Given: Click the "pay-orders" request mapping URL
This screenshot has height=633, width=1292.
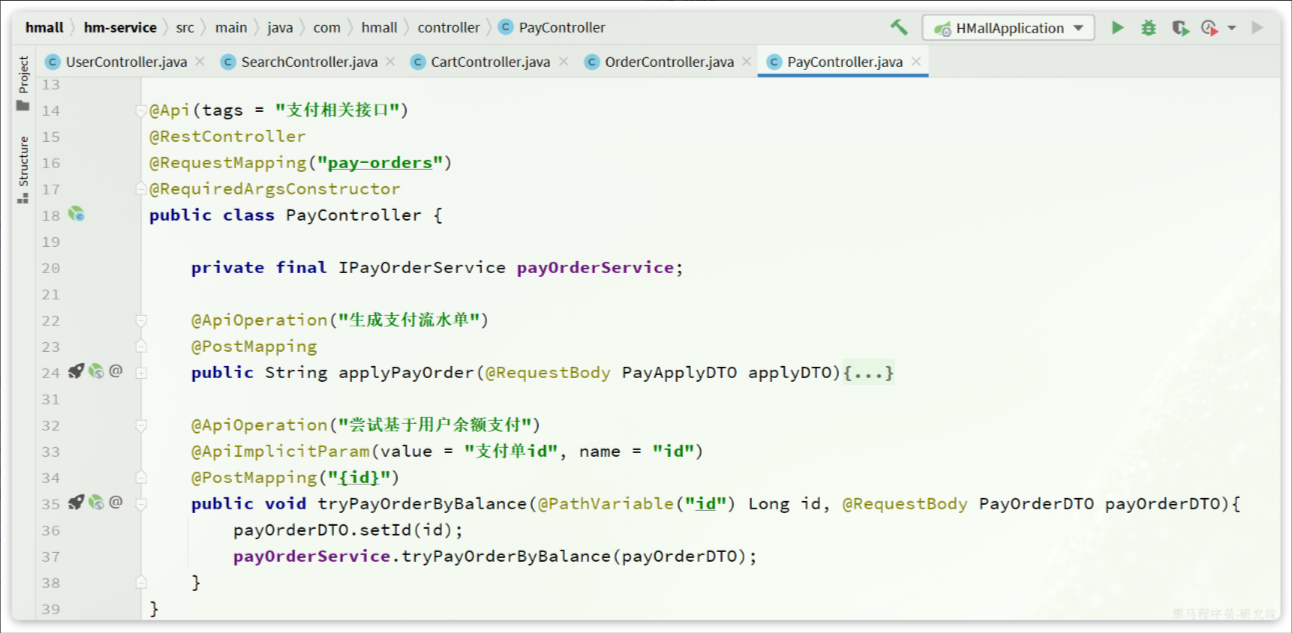Looking at the screenshot, I should pos(380,163).
